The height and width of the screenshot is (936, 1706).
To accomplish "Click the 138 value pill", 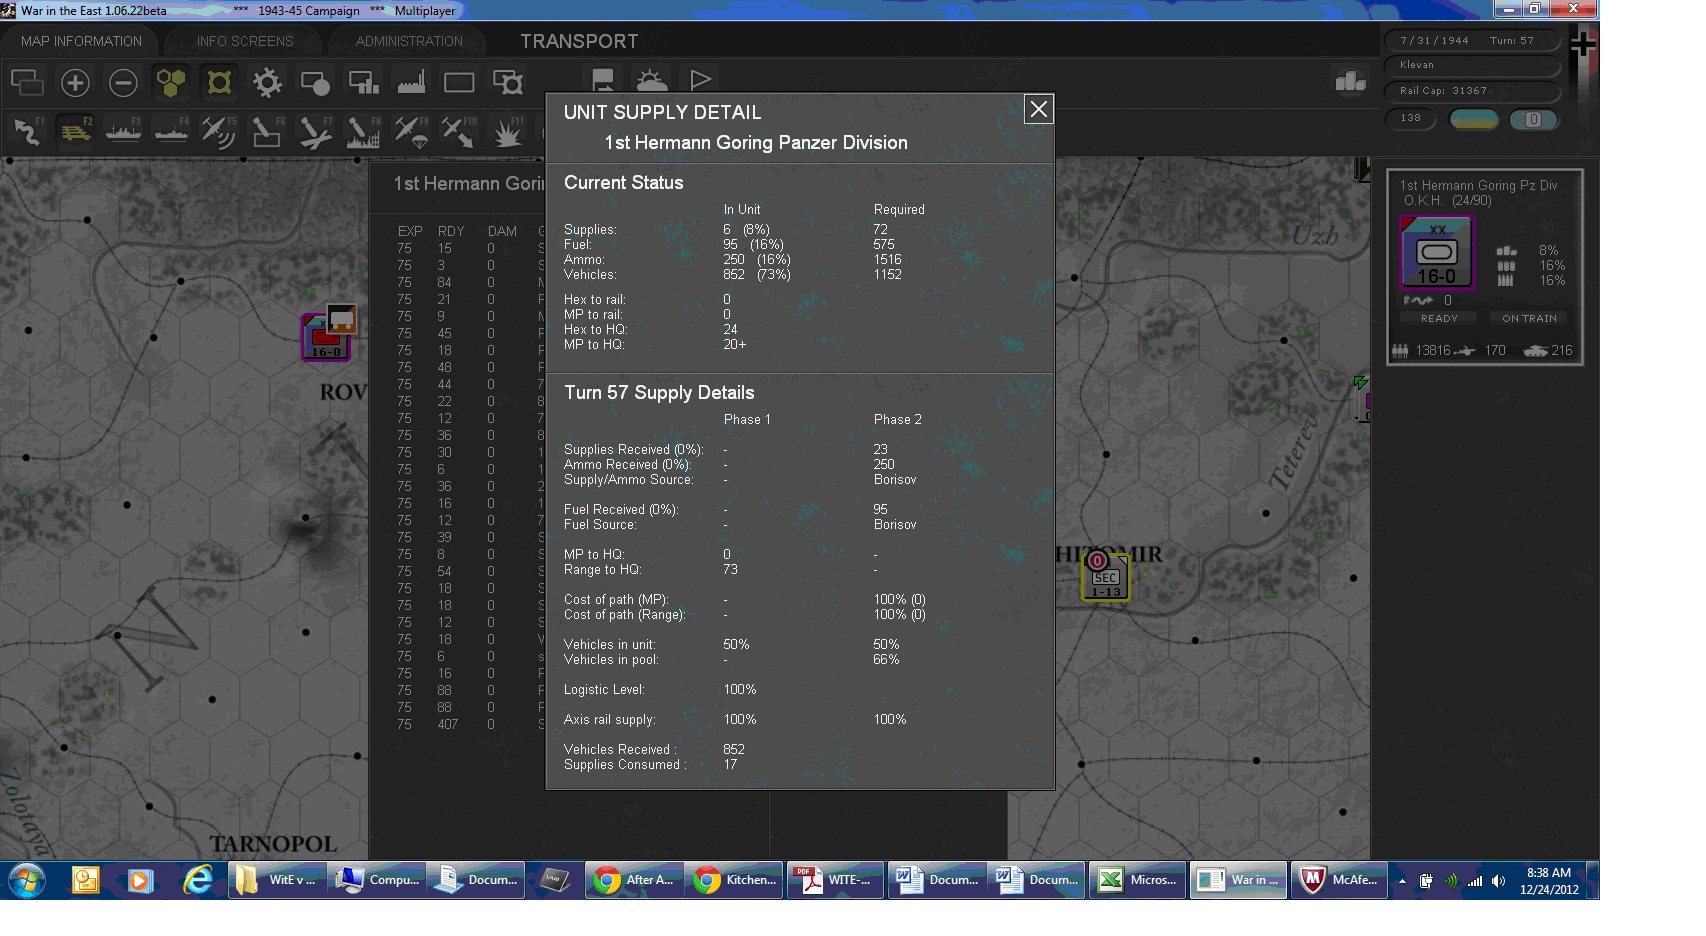I will [1410, 118].
